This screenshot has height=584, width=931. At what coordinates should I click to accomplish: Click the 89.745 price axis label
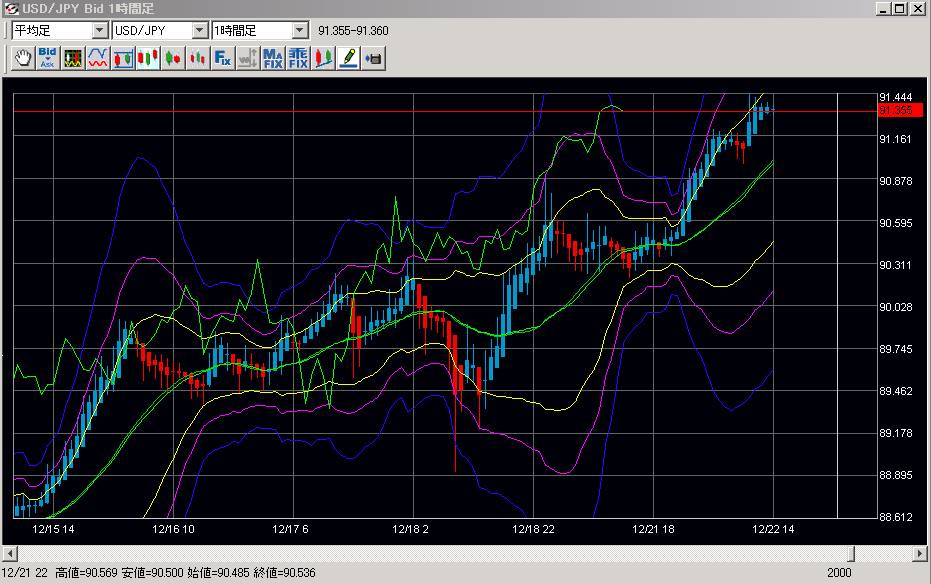[895, 350]
